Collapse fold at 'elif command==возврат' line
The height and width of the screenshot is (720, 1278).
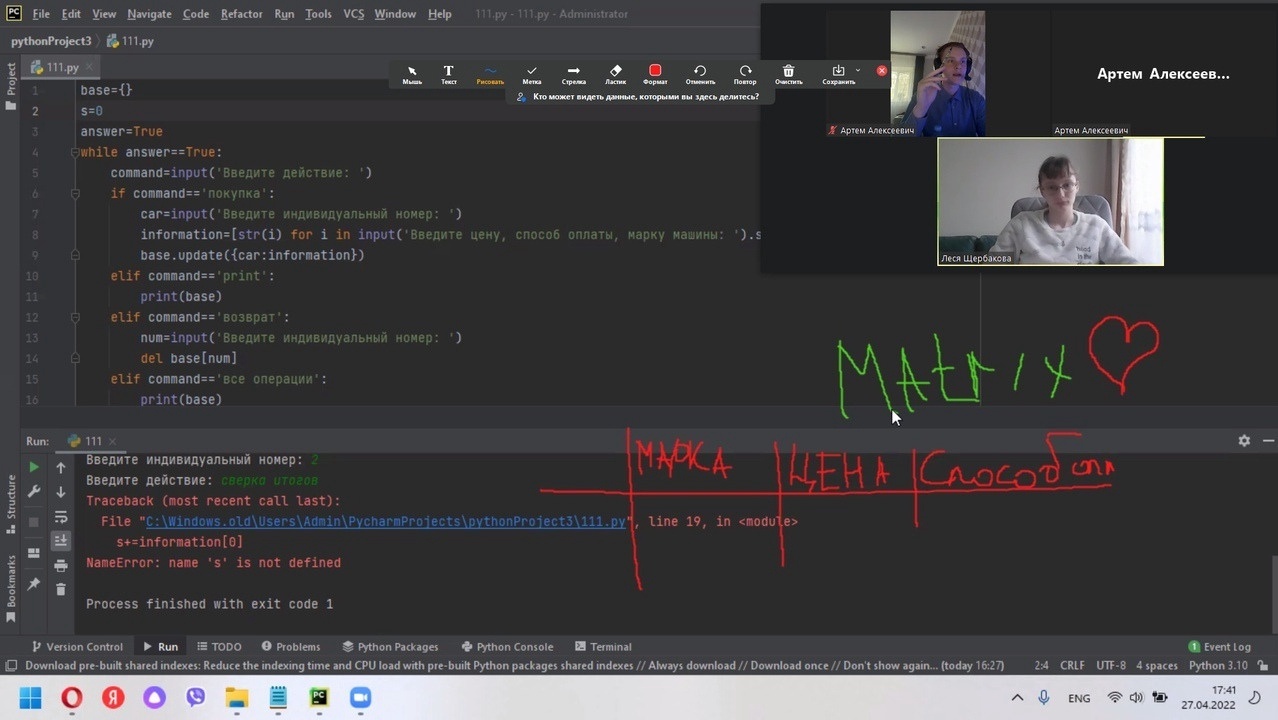click(x=75, y=317)
